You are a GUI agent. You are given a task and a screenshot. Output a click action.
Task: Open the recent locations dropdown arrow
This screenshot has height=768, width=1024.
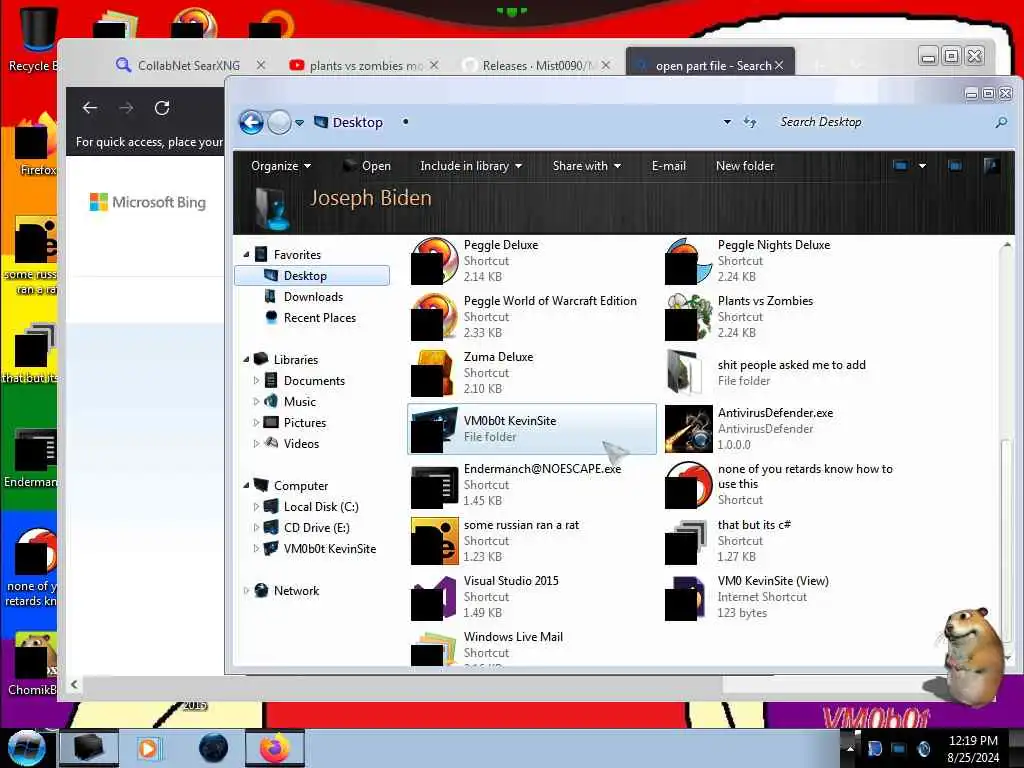299,123
